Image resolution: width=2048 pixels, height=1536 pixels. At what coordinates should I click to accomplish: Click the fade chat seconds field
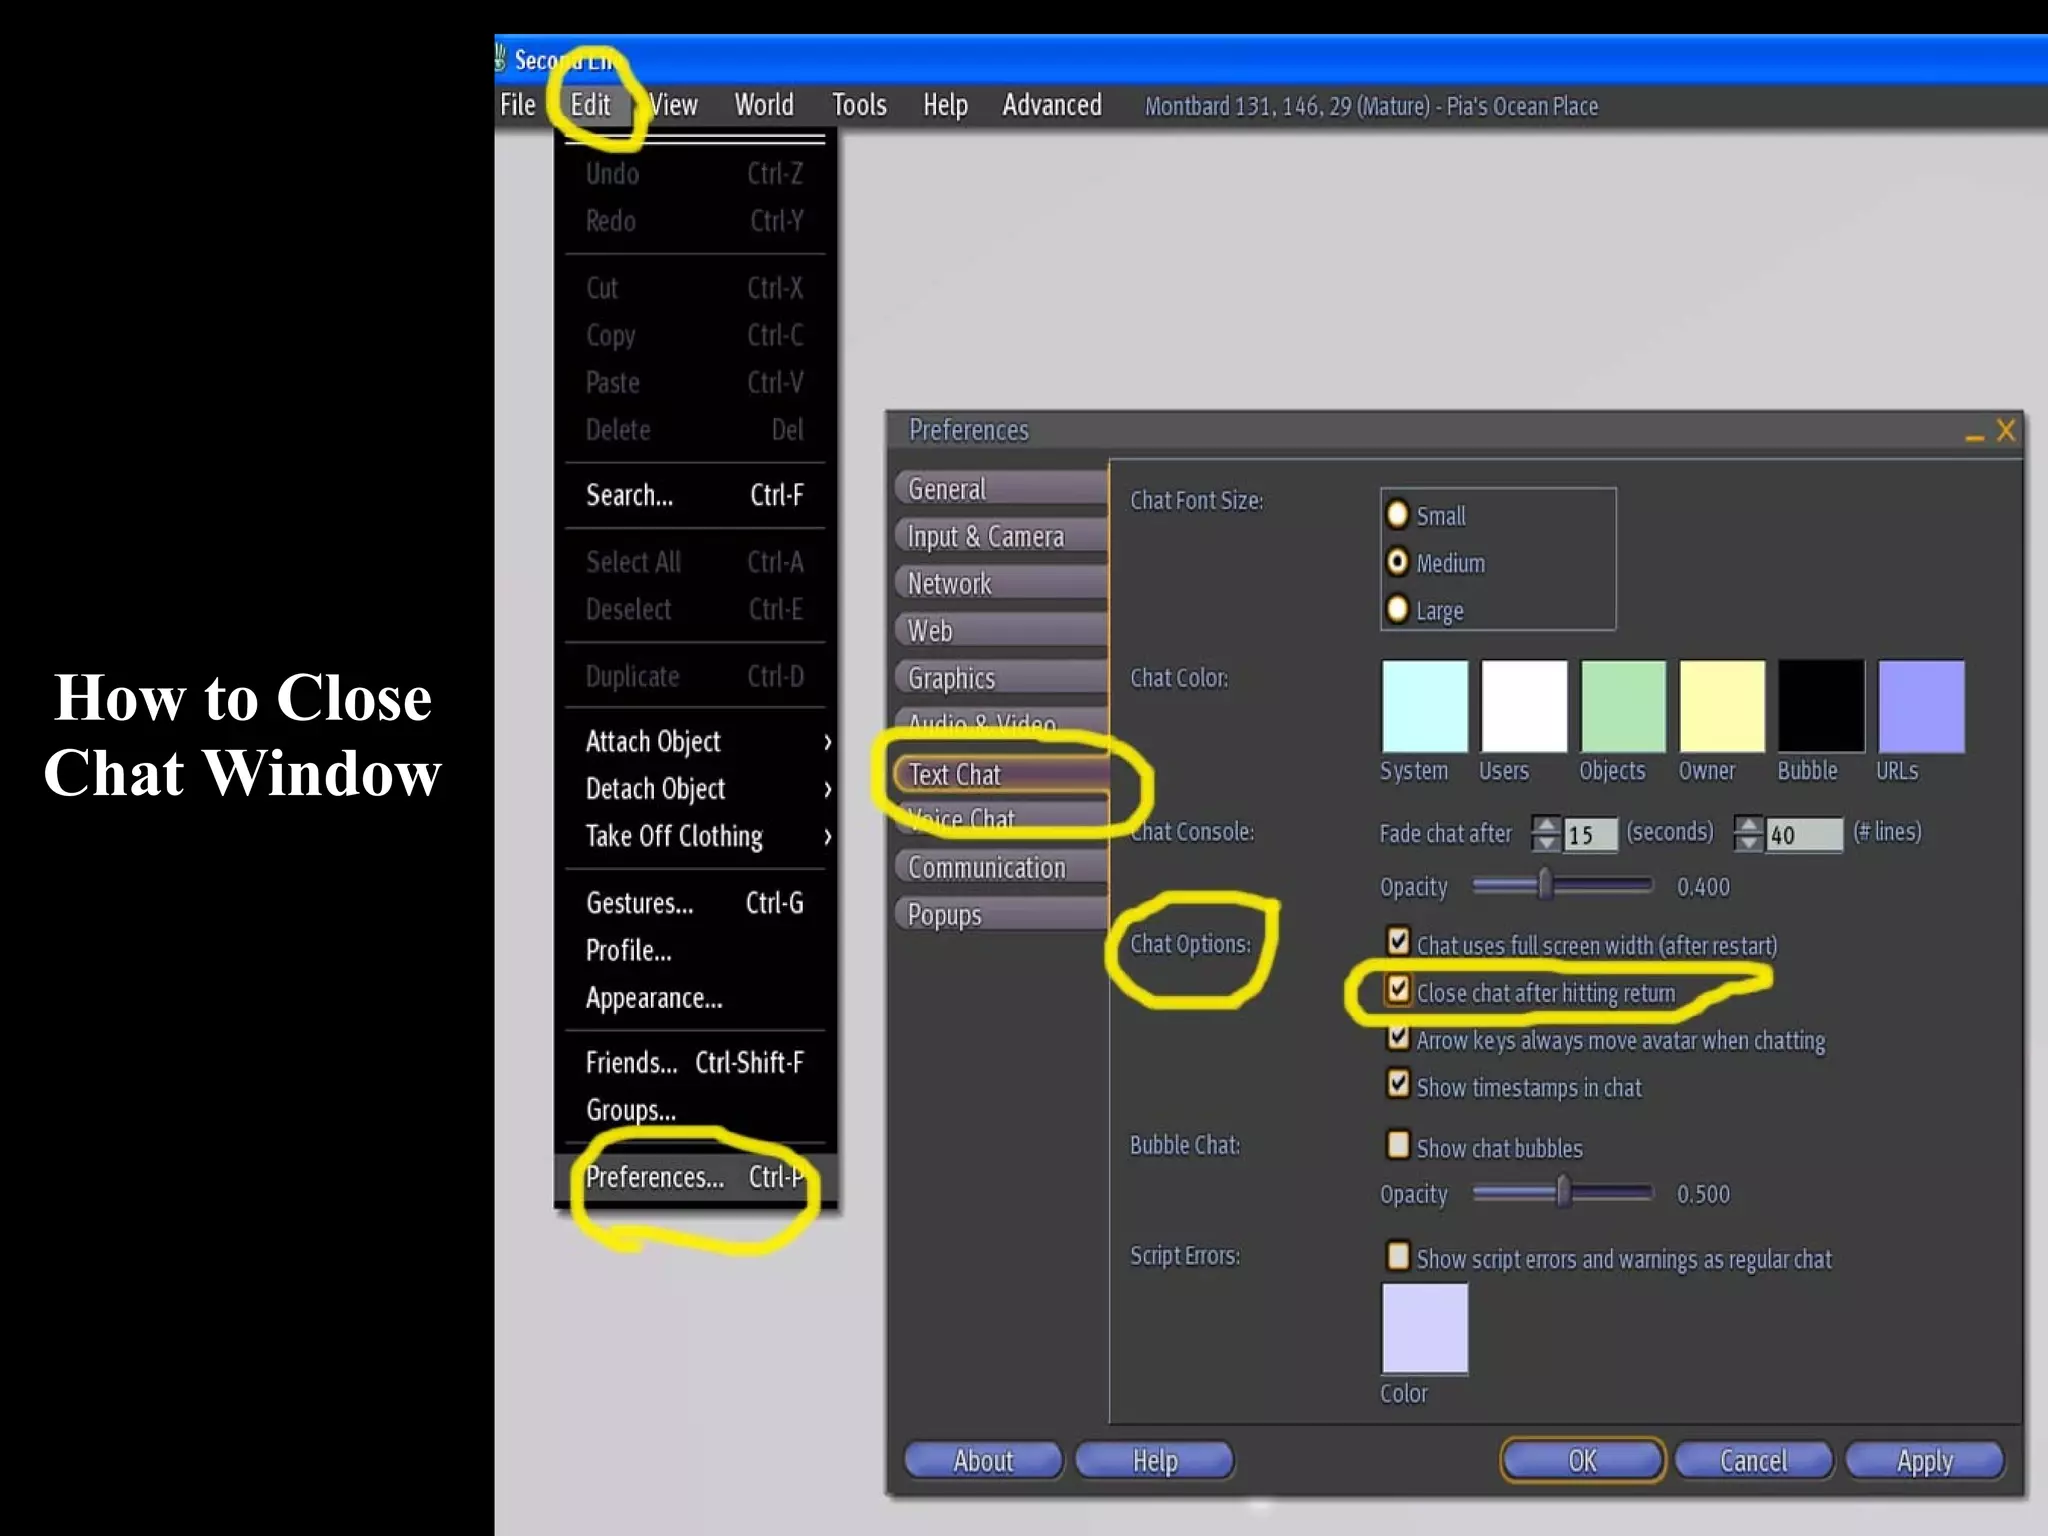point(1590,834)
